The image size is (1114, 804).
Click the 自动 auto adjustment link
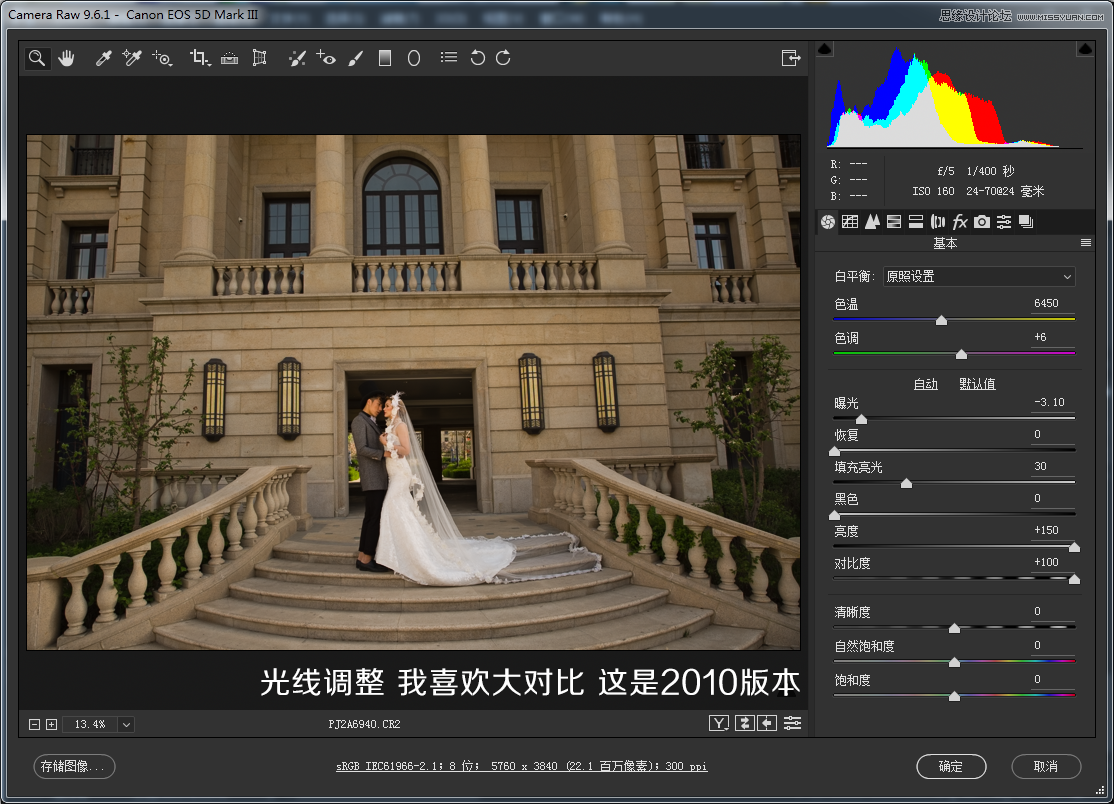coord(925,383)
